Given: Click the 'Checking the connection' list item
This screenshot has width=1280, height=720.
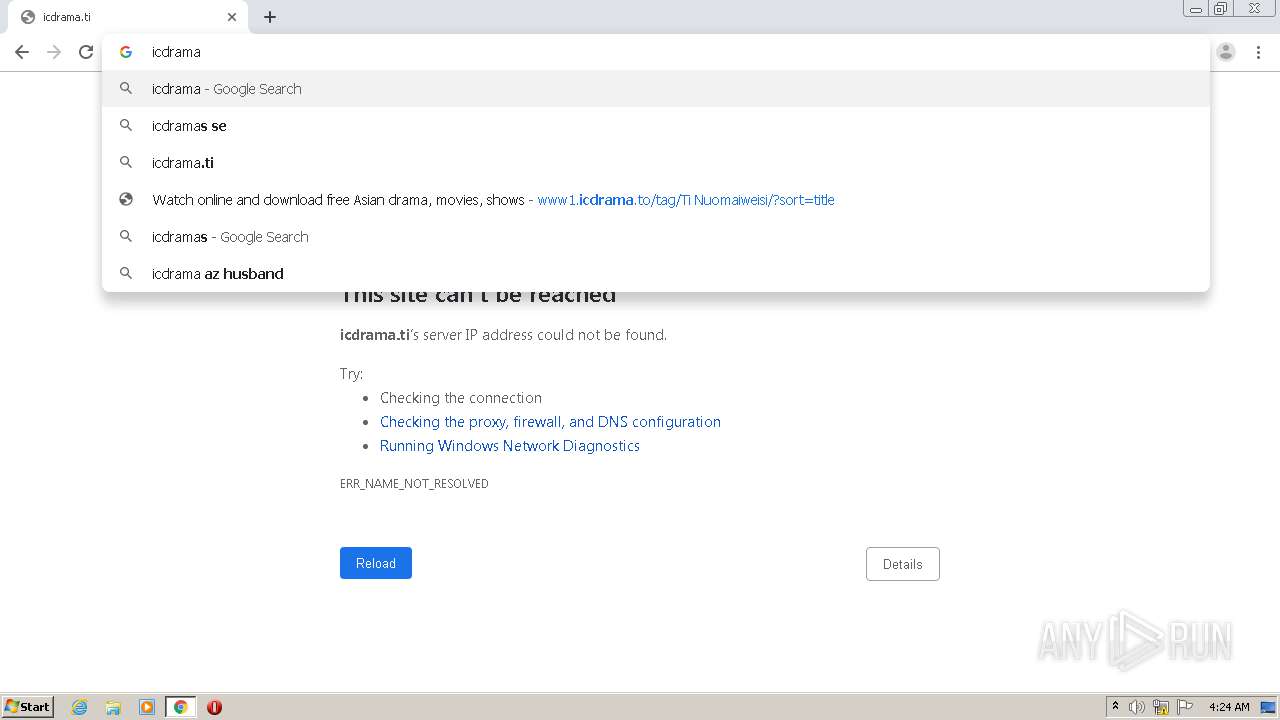Looking at the screenshot, I should coord(461,398).
